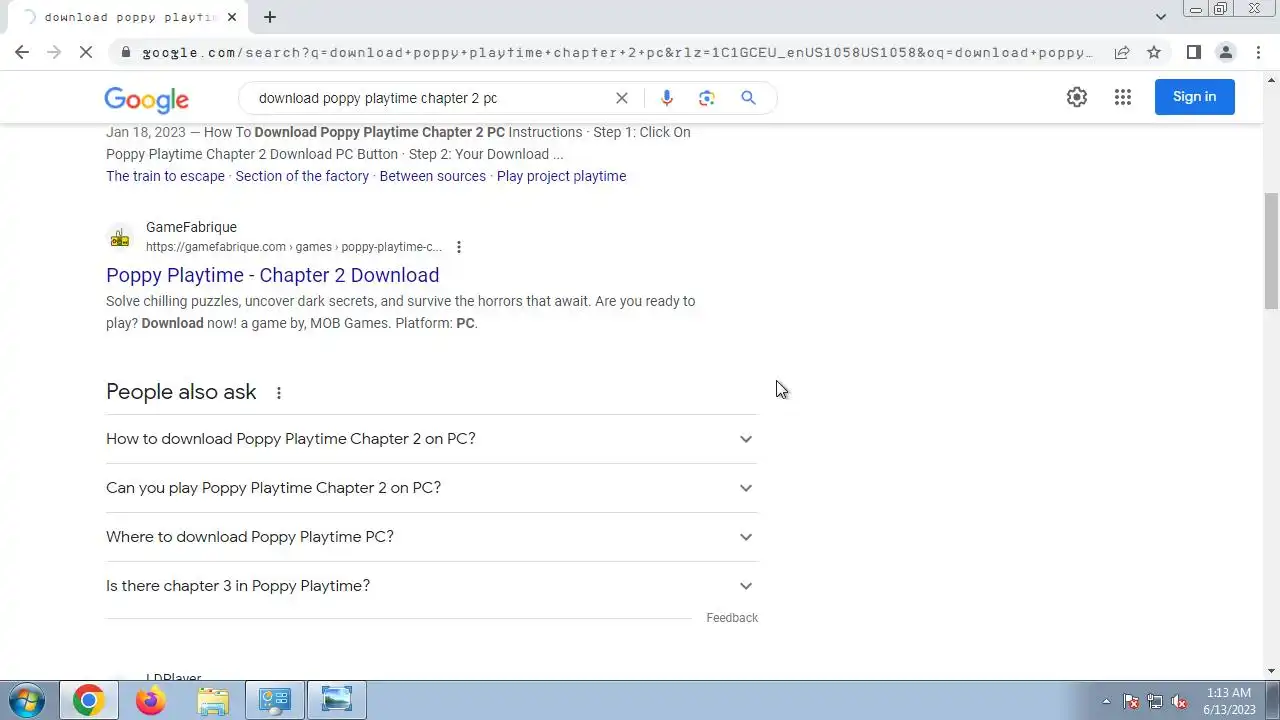Launch Firefox from the taskbar
The height and width of the screenshot is (720, 1280).
[151, 700]
